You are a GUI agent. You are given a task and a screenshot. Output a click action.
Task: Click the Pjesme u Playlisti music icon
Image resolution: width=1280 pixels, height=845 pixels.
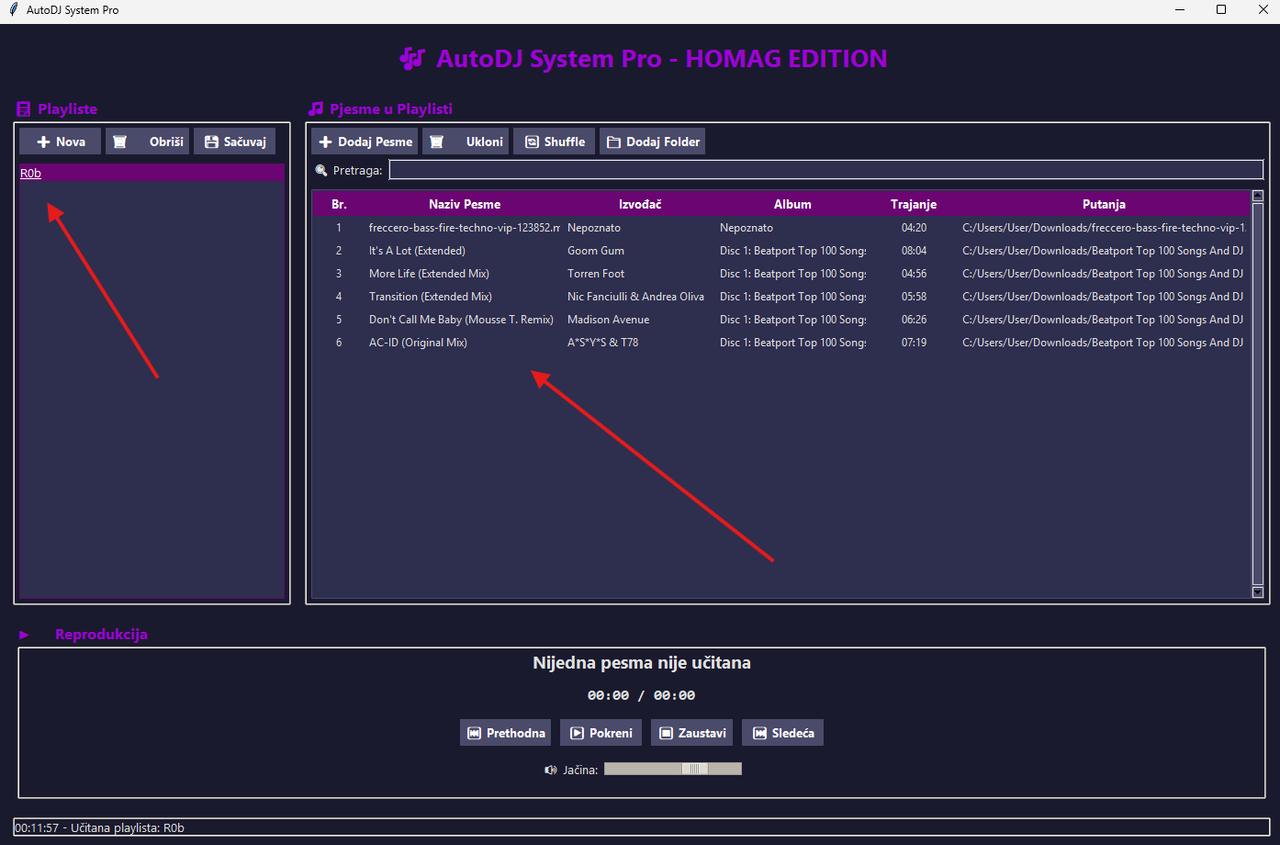click(x=316, y=109)
